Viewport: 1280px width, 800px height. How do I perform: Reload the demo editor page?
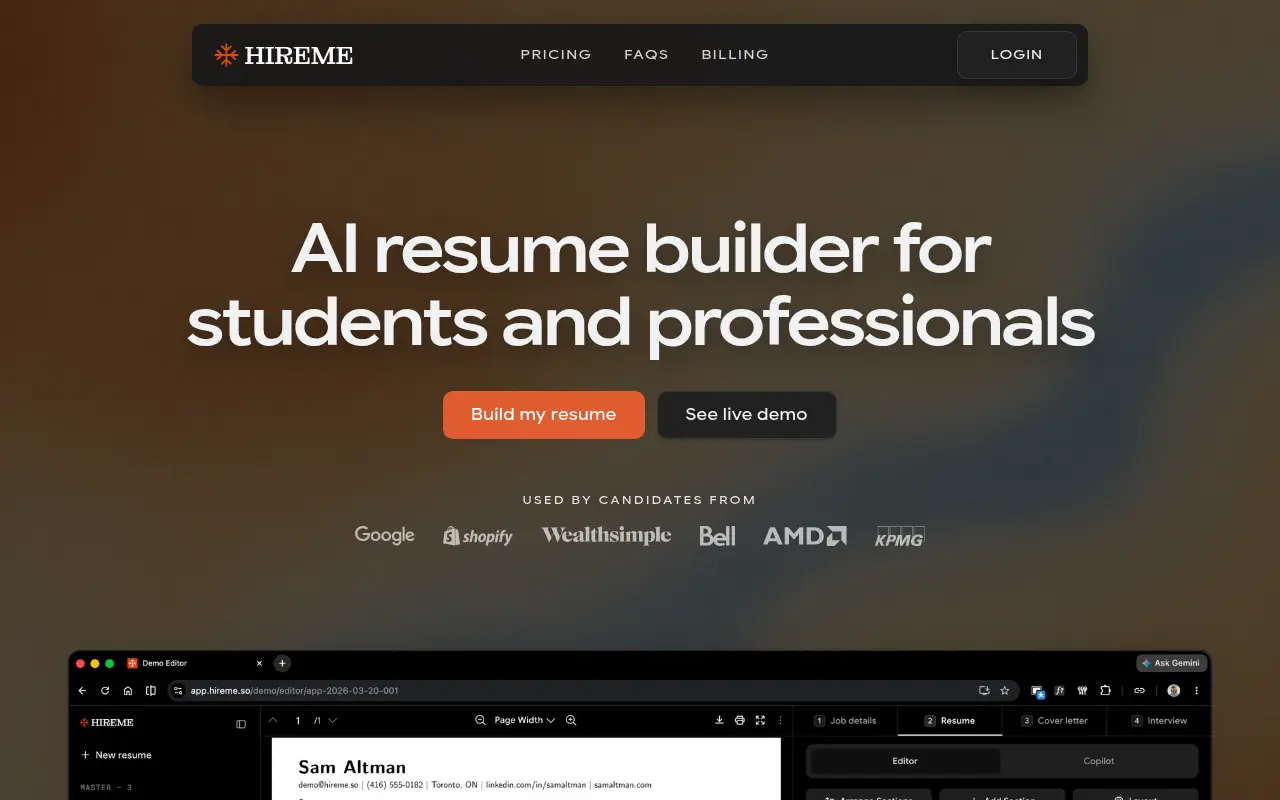pyautogui.click(x=105, y=690)
